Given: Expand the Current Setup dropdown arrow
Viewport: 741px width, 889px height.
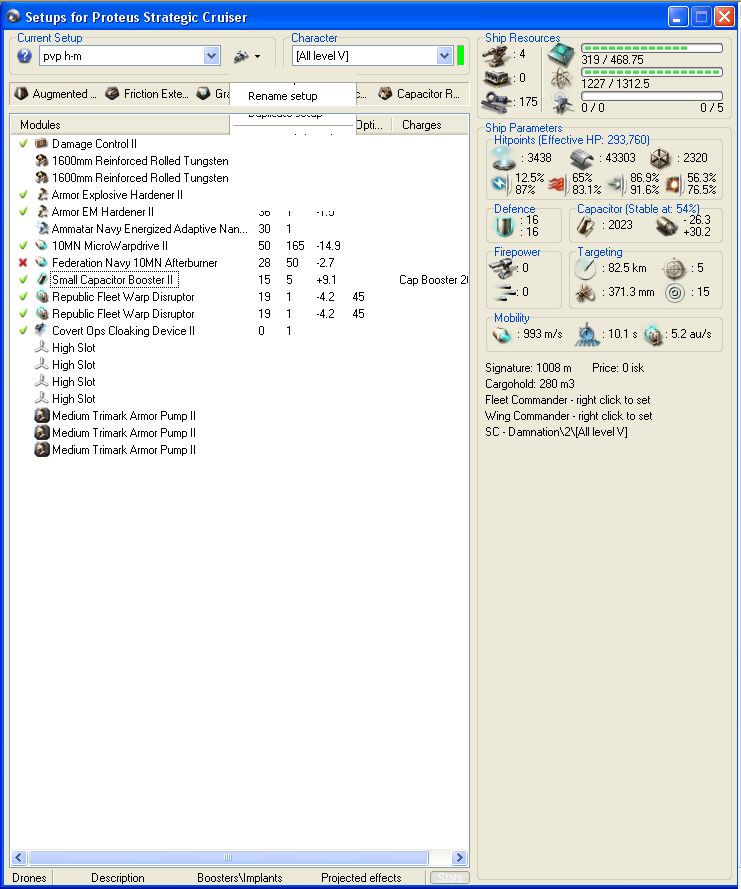Looking at the screenshot, I should (211, 56).
